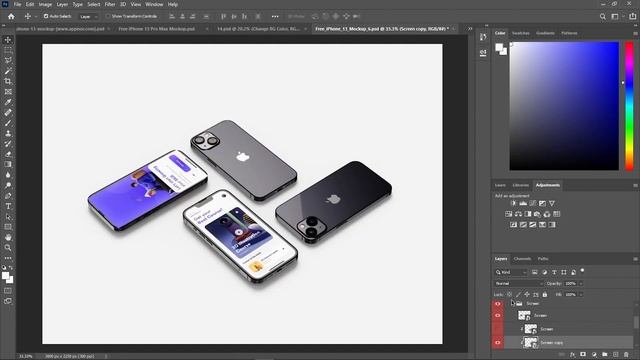Collapse the Screen group folder arrow
640x360 pixels.
pos(512,303)
